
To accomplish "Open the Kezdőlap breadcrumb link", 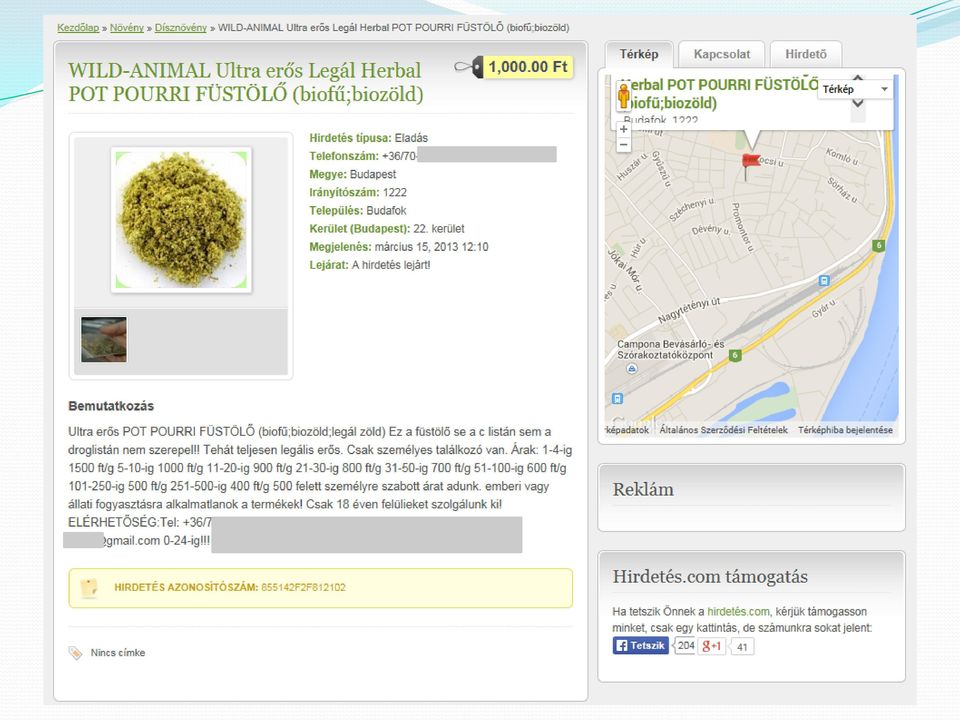I will (78, 28).
